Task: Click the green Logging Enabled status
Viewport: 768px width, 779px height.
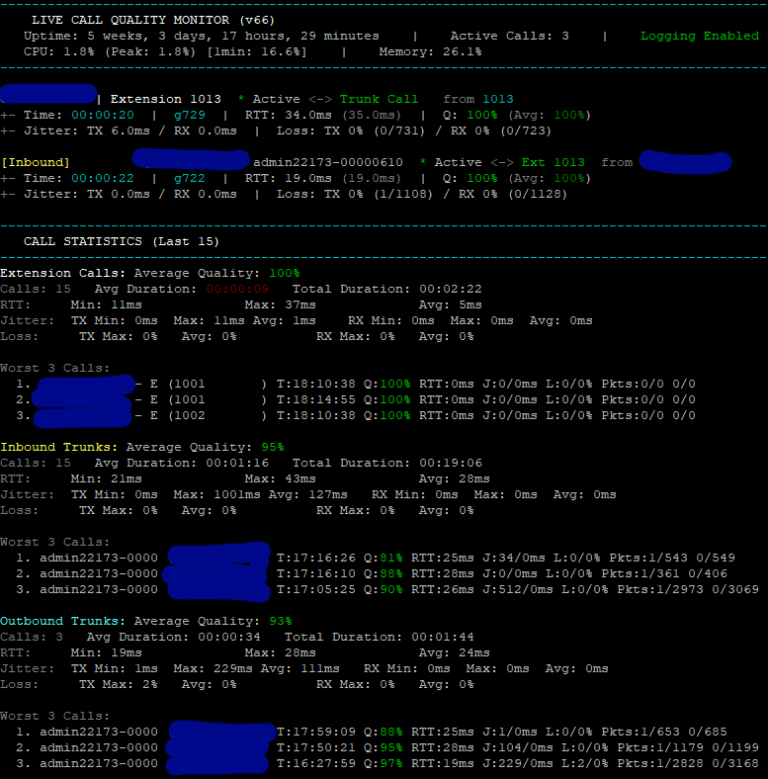Action: [x=699, y=36]
